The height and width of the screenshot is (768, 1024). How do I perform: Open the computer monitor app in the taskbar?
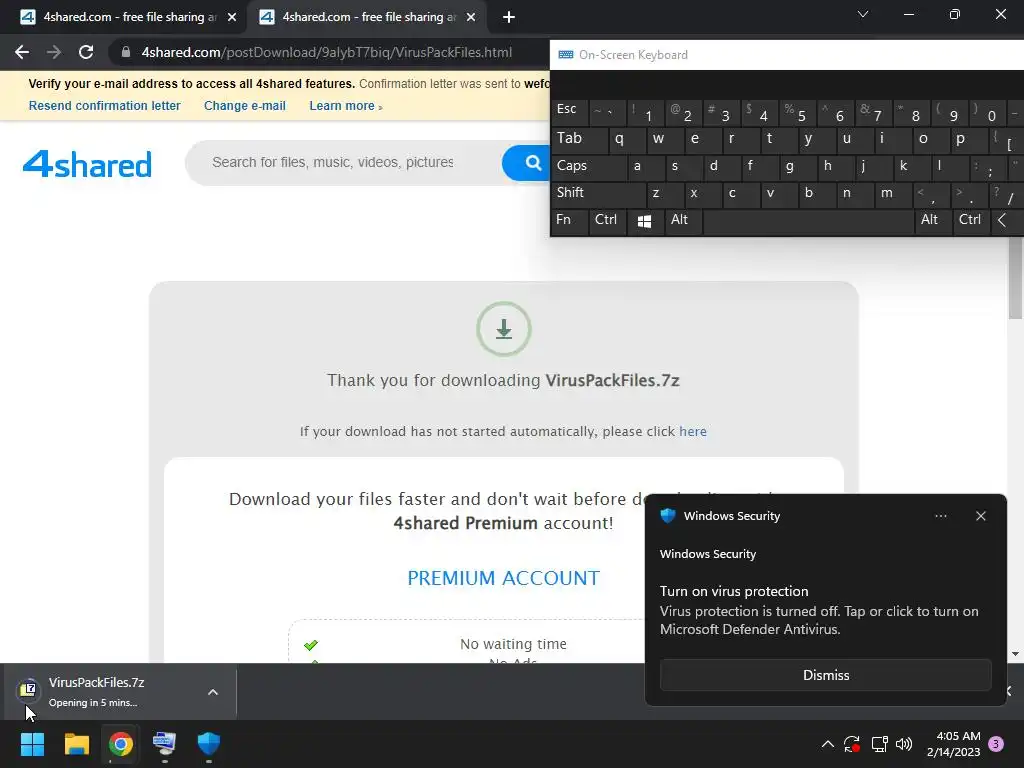coord(165,744)
